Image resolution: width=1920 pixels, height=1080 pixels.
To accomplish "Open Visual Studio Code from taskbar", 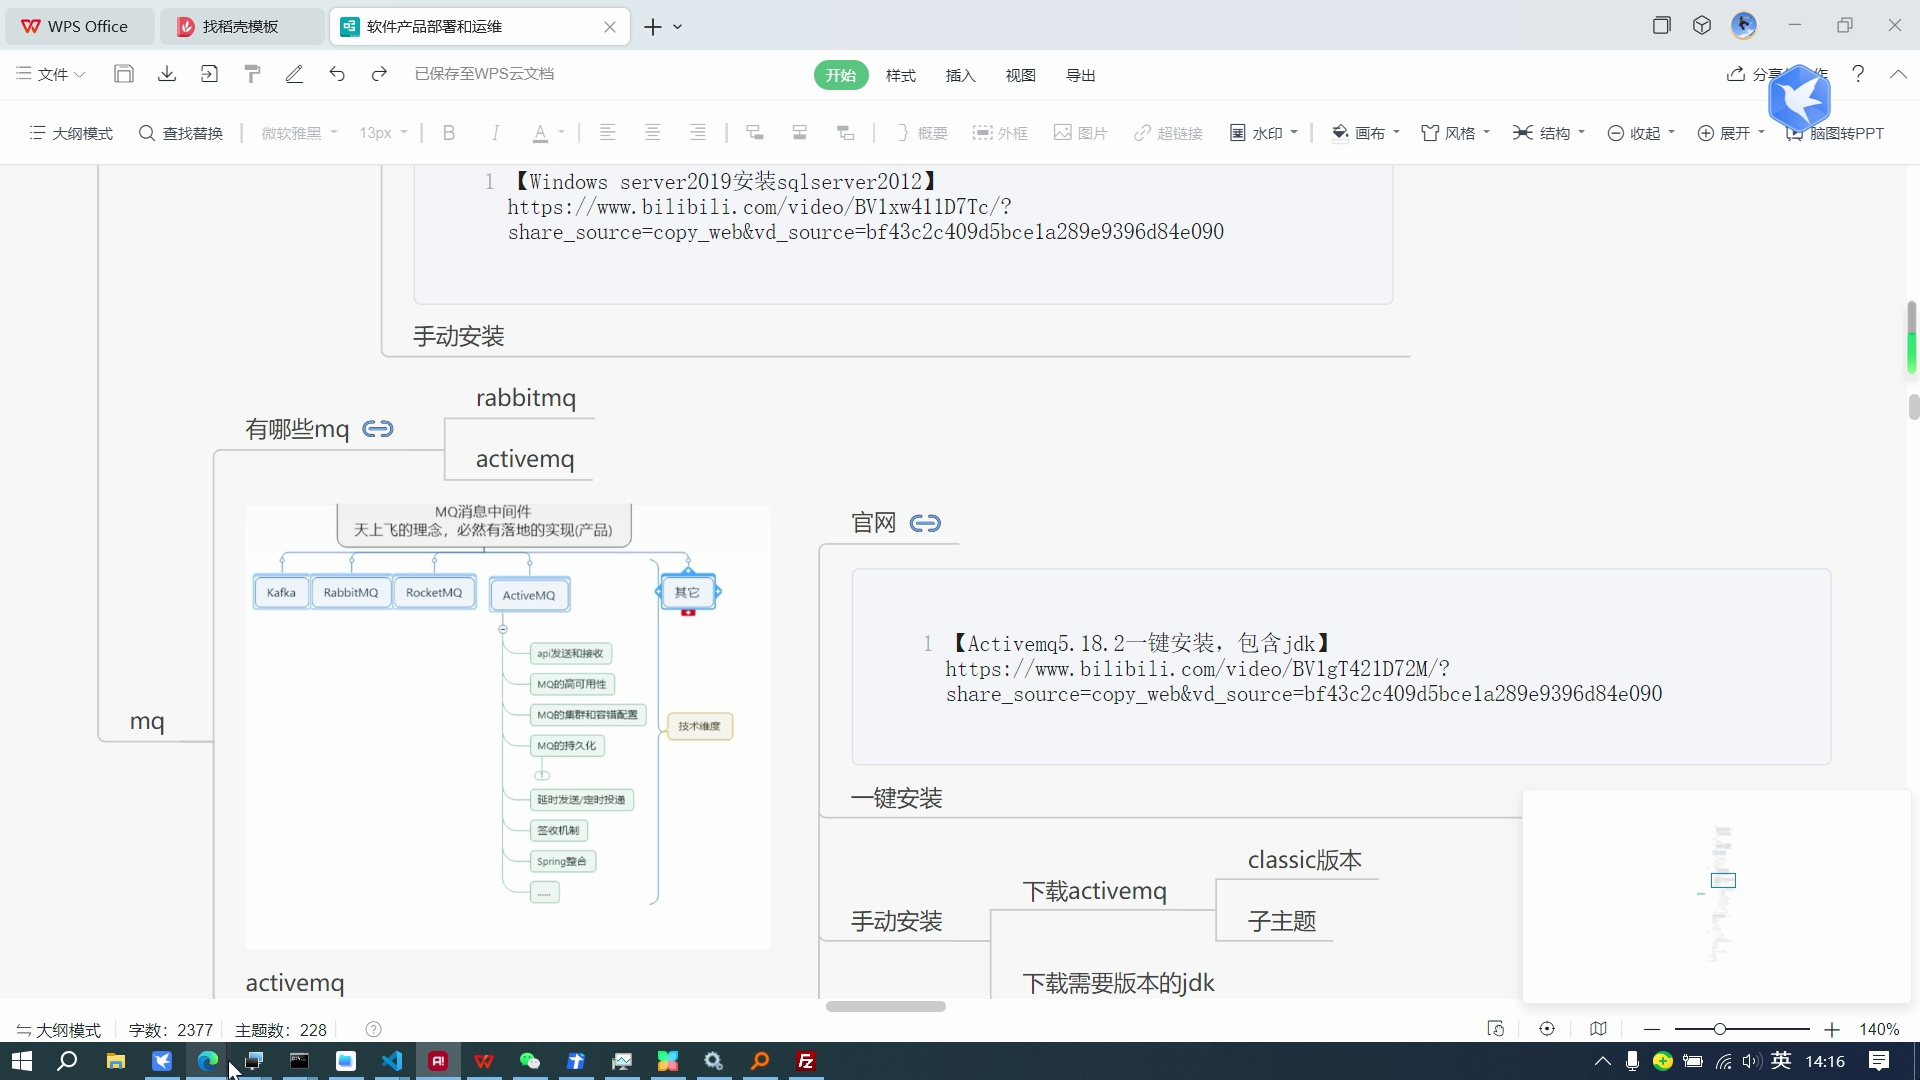I will click(392, 1061).
